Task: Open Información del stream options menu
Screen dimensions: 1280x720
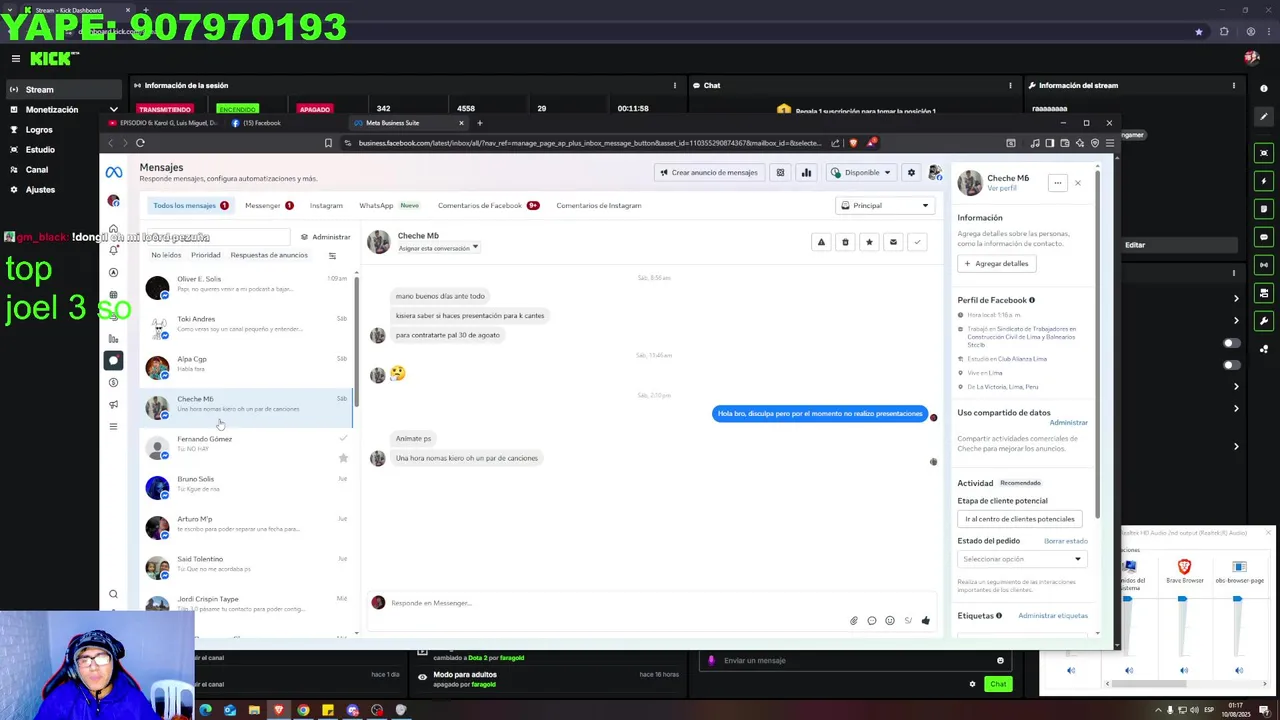Action: coord(1234,85)
